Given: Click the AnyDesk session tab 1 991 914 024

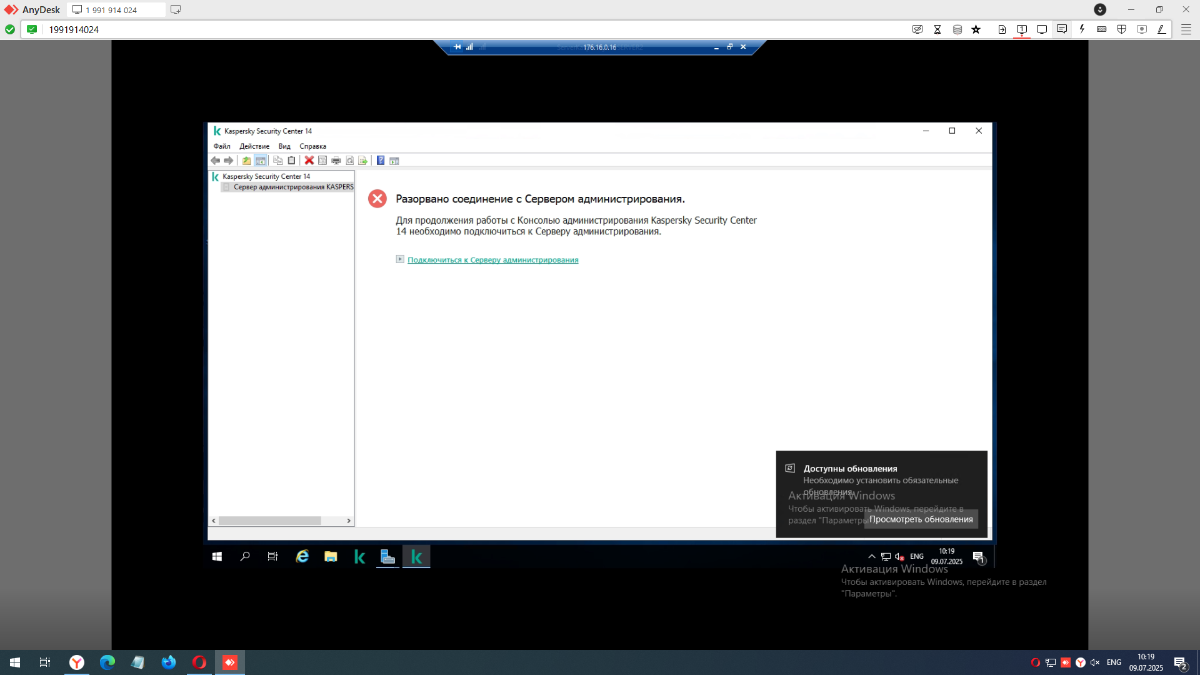Looking at the screenshot, I should [x=118, y=9].
